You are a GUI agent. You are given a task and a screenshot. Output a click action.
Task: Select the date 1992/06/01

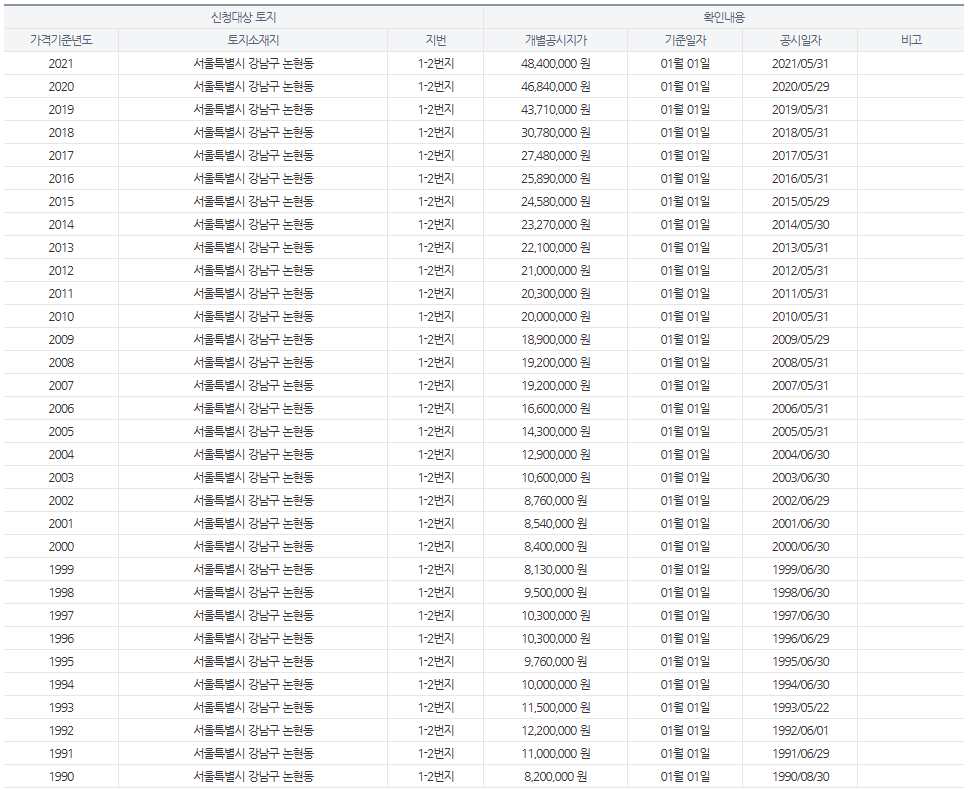800,730
